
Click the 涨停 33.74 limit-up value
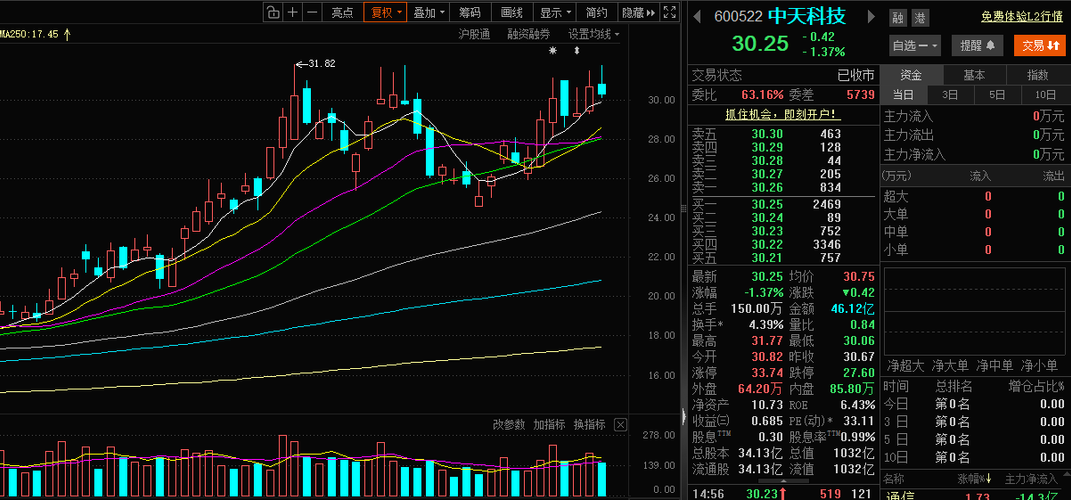[768, 373]
